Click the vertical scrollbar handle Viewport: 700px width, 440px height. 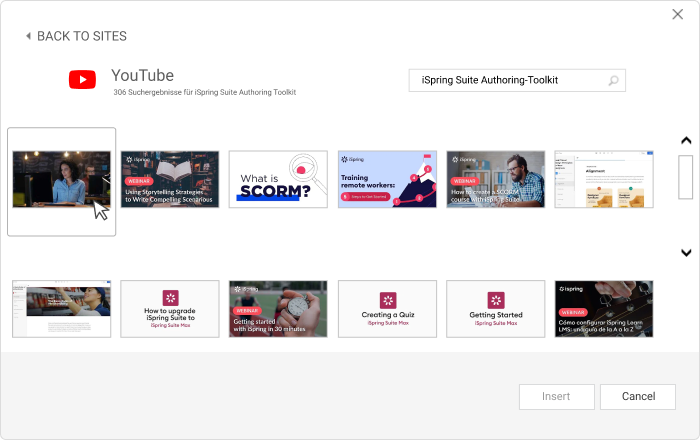point(685,177)
